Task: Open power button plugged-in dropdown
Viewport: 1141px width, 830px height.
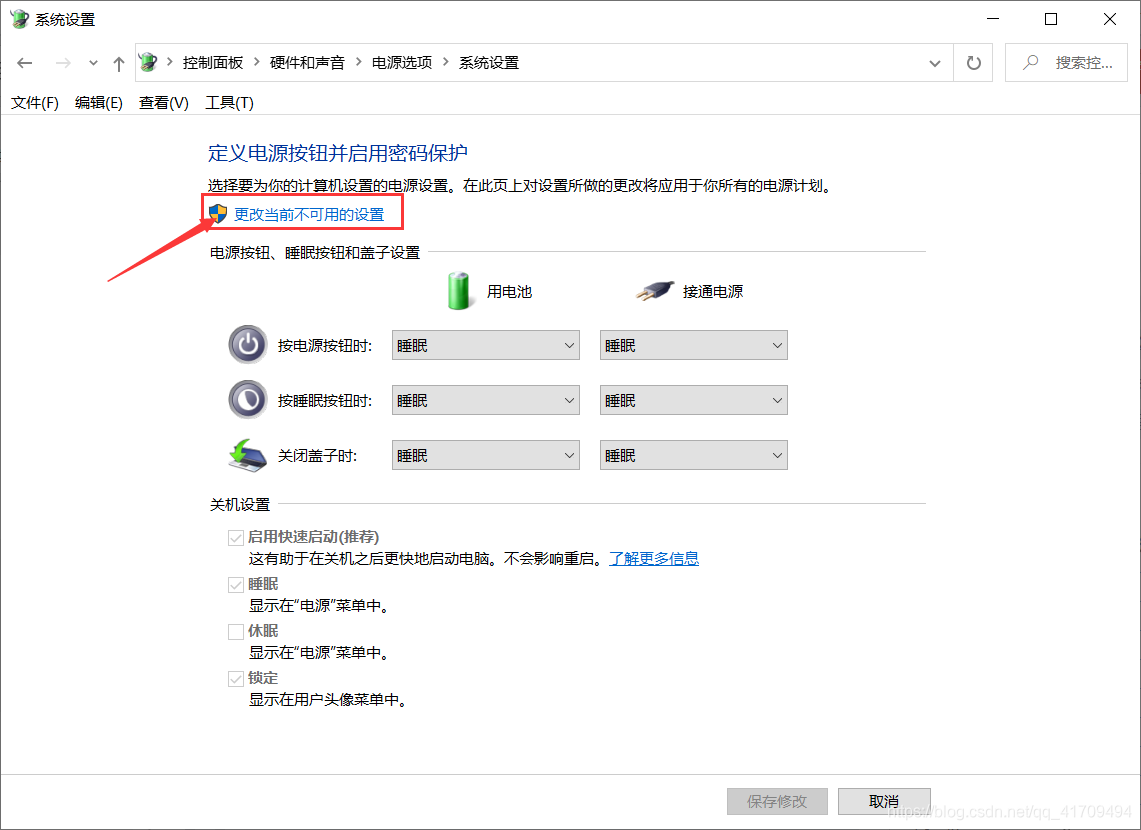Action: click(693, 346)
